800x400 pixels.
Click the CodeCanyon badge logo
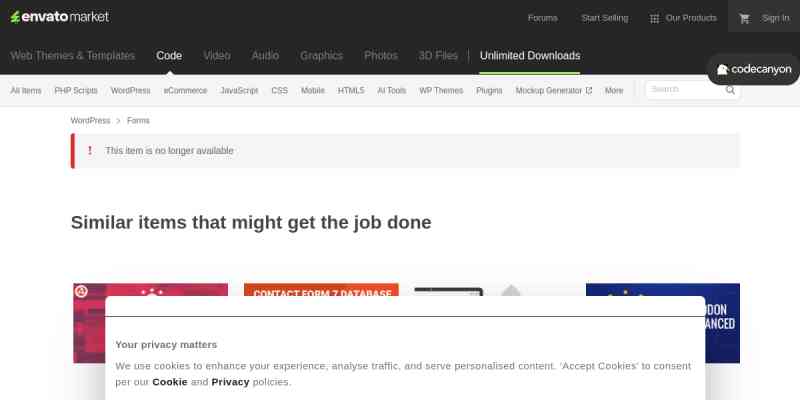[754, 69]
